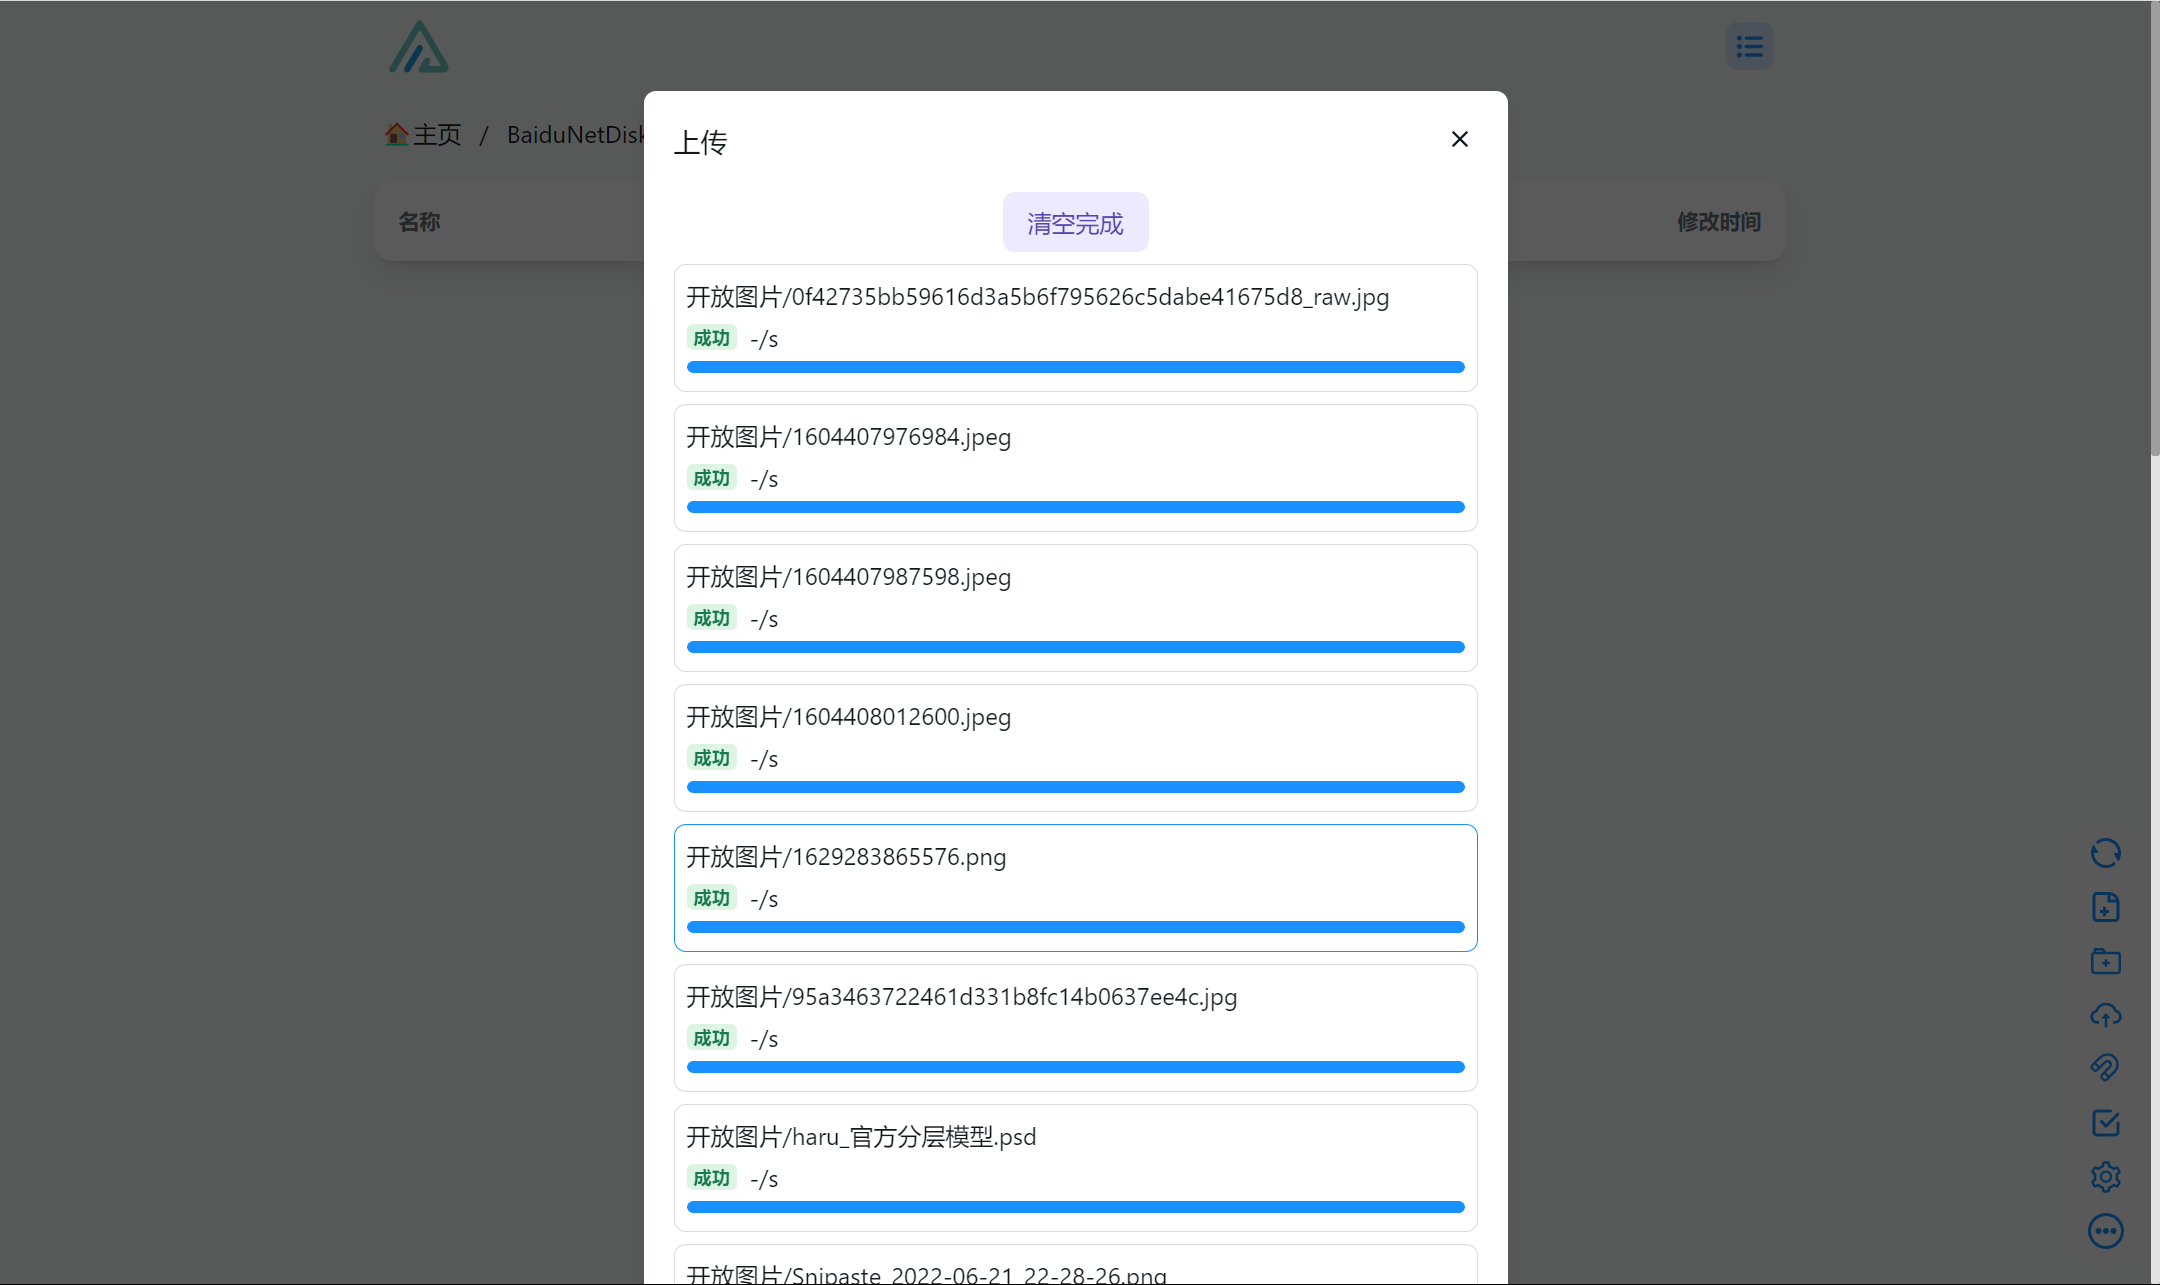The image size is (2160, 1285).
Task: Select the Snipaste_2022-06-21 filename
Action: [x=926, y=1274]
